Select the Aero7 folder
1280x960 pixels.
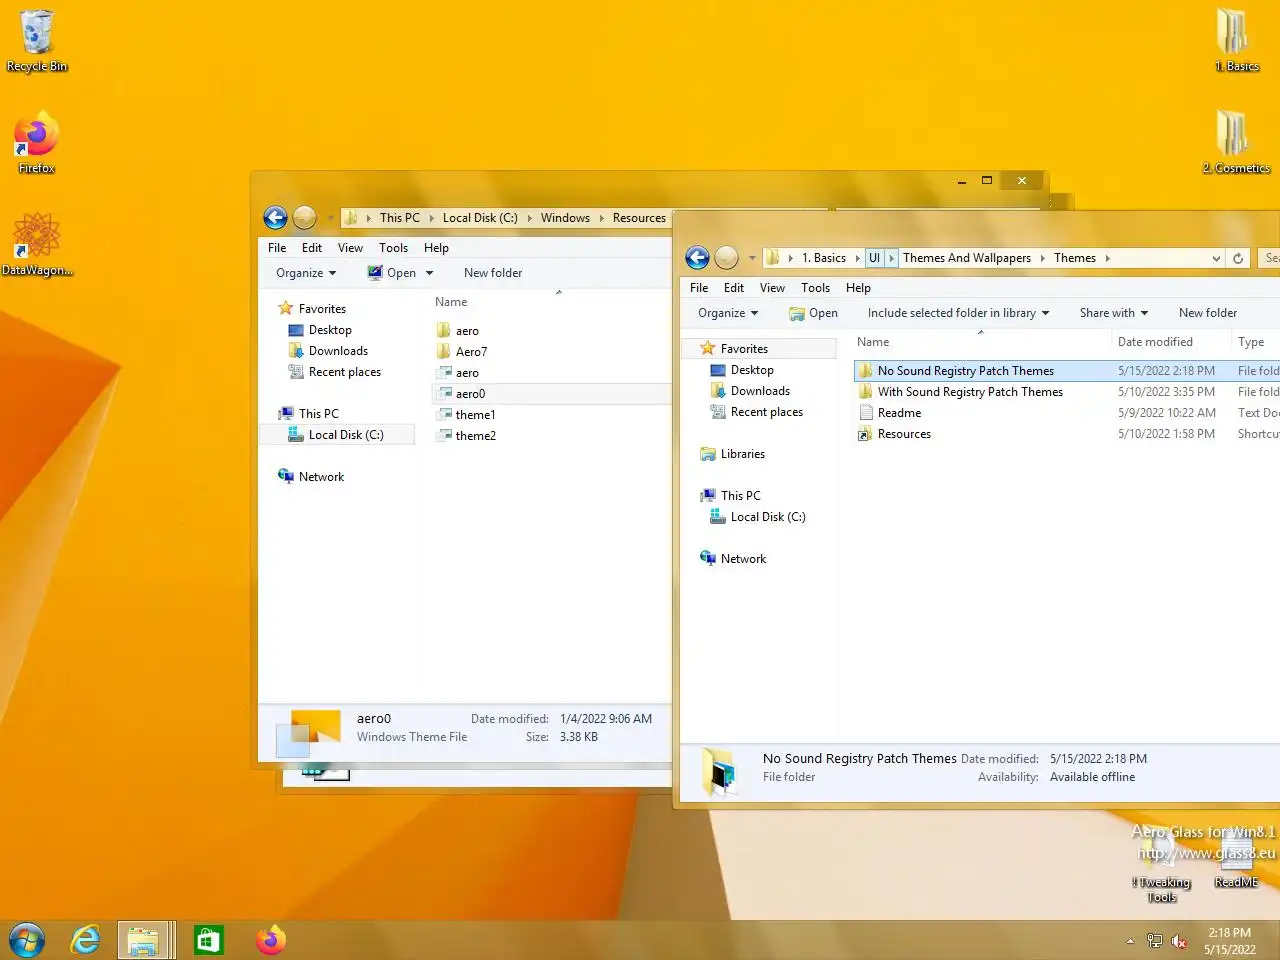[x=471, y=352]
